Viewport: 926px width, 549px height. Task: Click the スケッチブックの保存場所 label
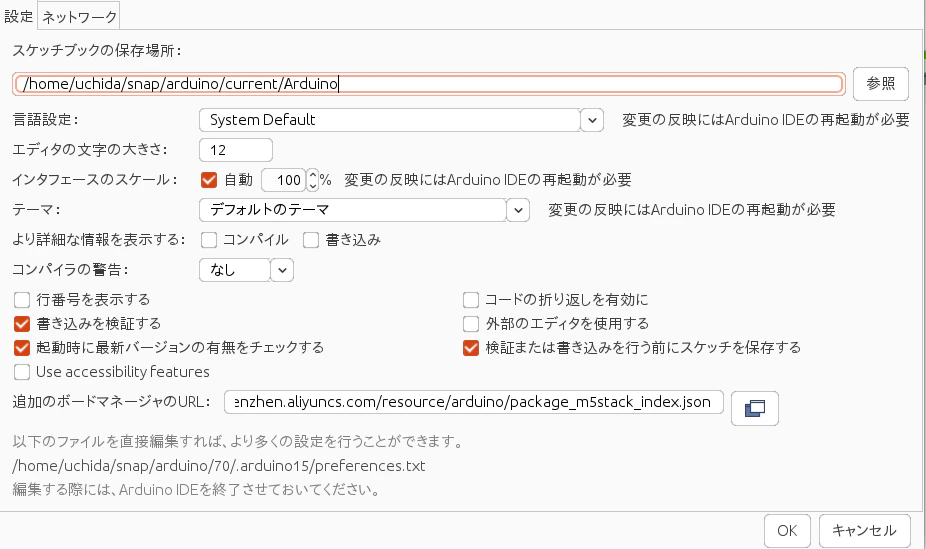[x=97, y=51]
